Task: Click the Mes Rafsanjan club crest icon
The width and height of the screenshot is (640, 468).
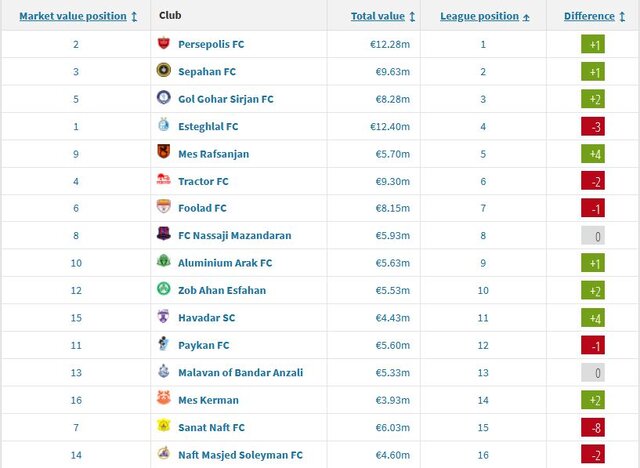Action: pyautogui.click(x=164, y=153)
